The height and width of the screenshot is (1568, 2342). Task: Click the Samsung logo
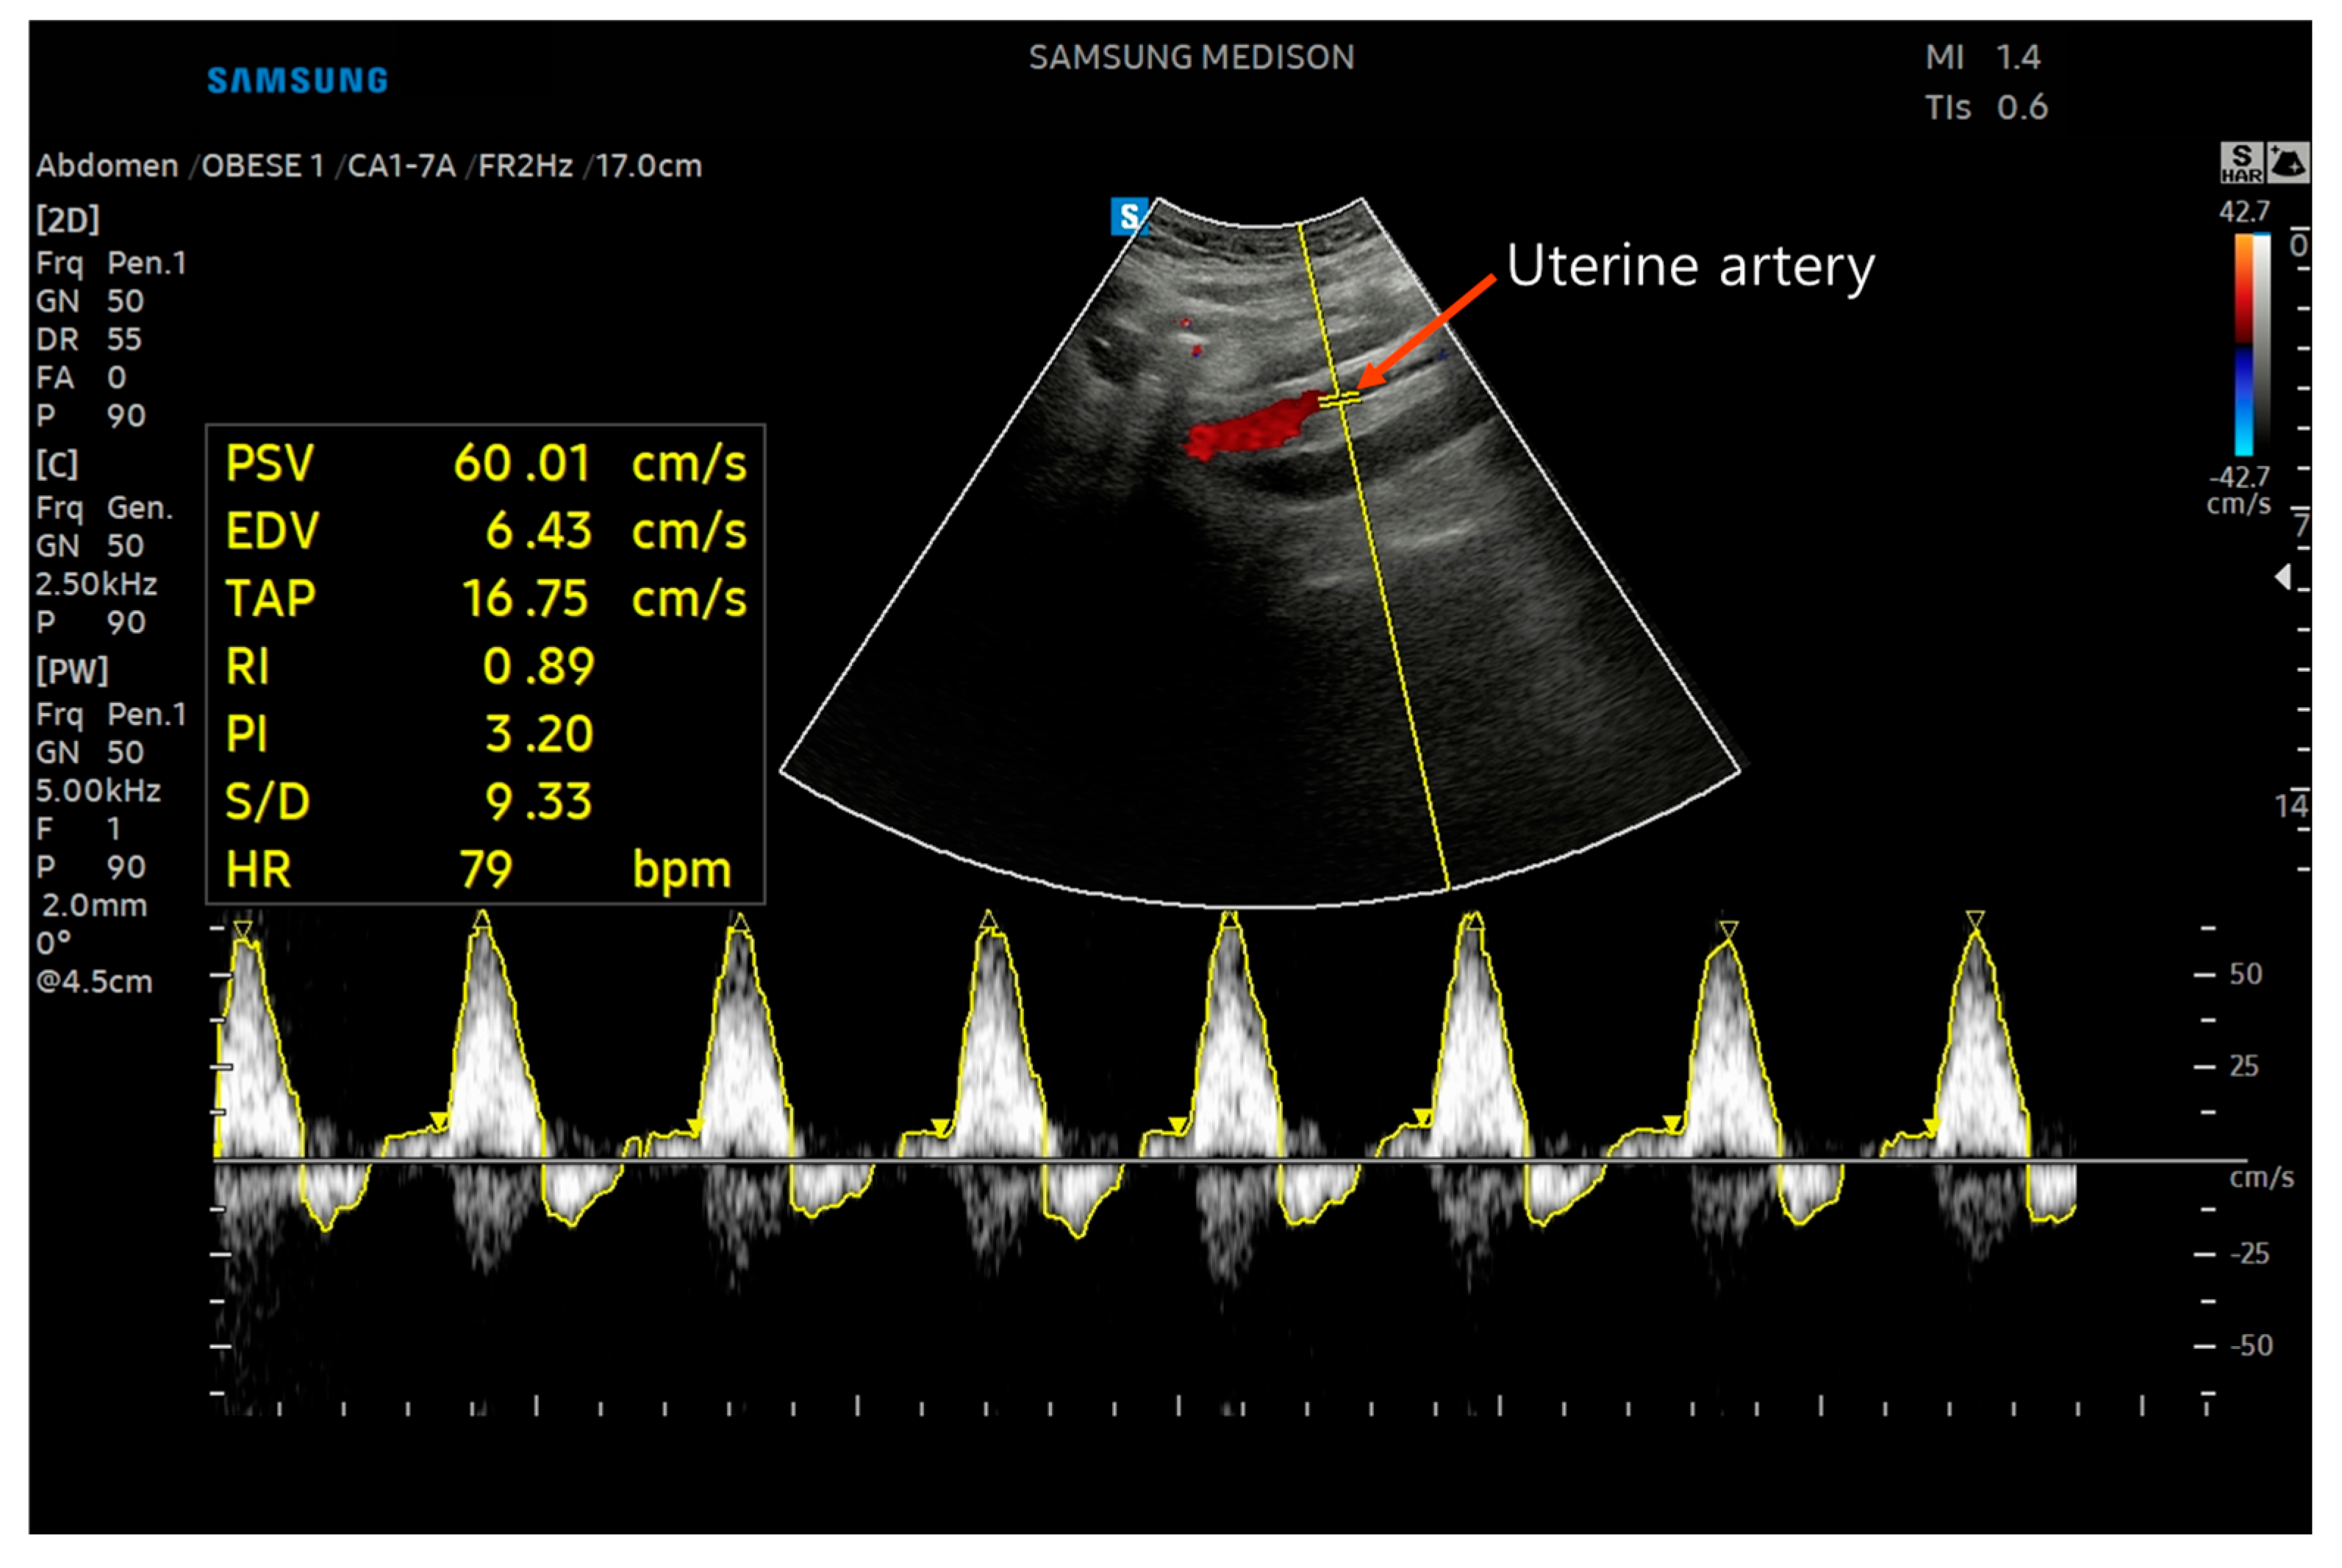297,81
